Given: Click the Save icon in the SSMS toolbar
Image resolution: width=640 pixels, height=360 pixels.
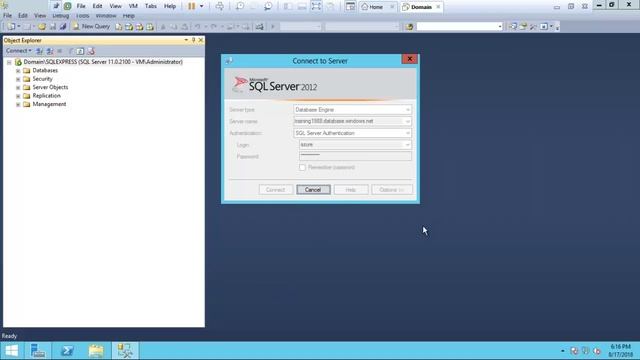Looking at the screenshot, I should pyautogui.click(x=53, y=27).
